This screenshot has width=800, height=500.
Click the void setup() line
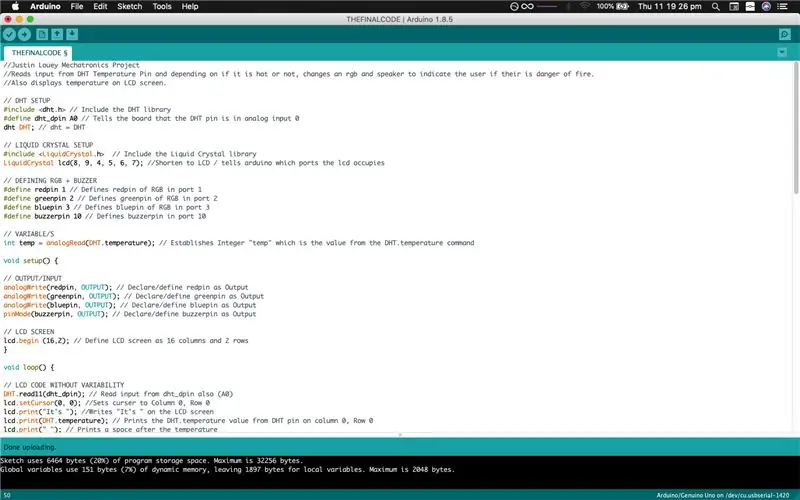tap(31, 261)
